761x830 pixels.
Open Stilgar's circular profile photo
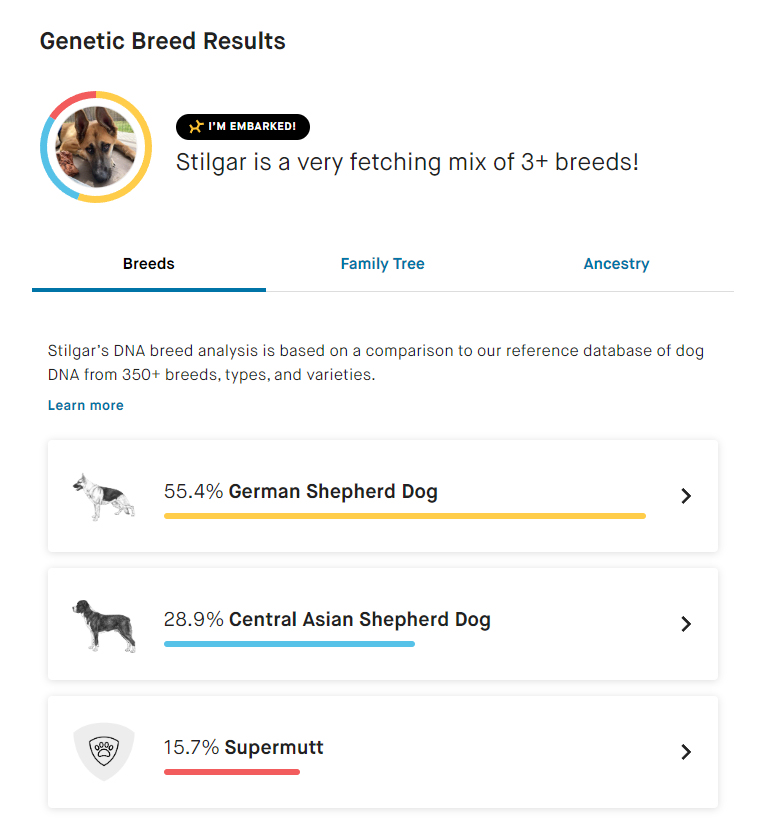click(x=96, y=147)
